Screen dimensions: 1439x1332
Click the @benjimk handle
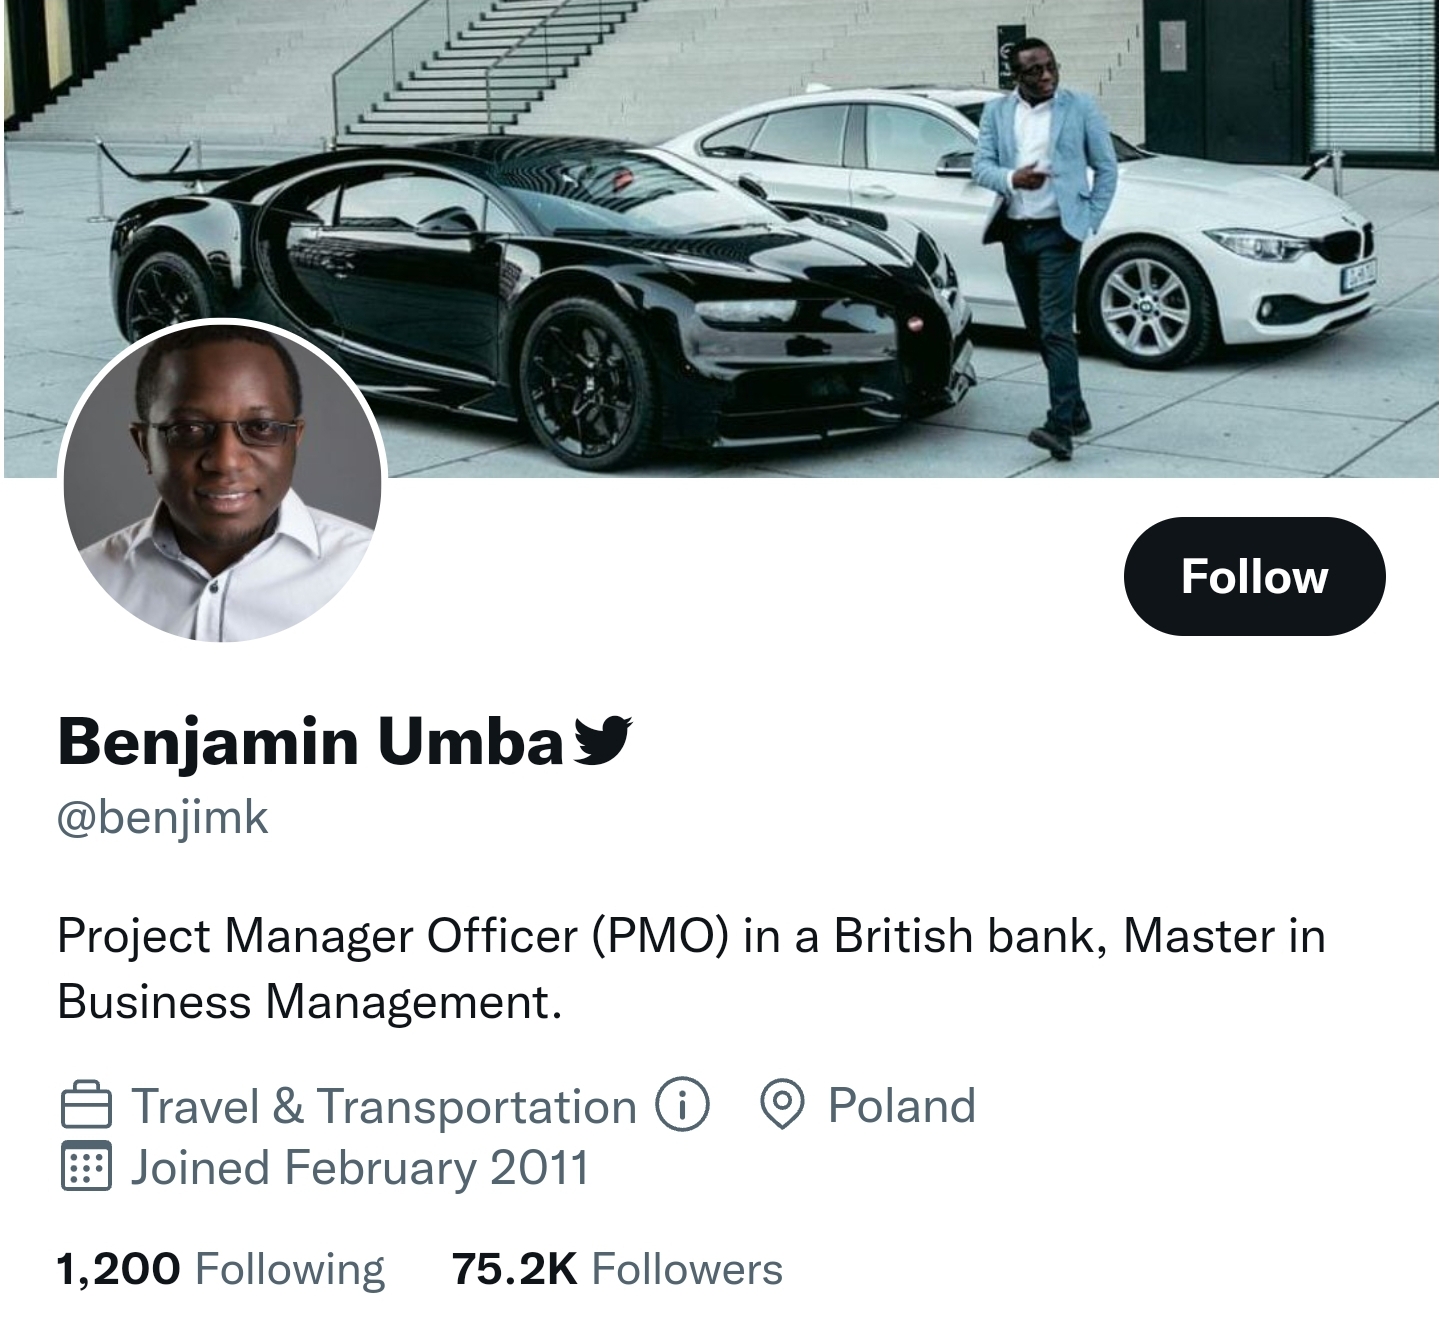click(x=163, y=817)
